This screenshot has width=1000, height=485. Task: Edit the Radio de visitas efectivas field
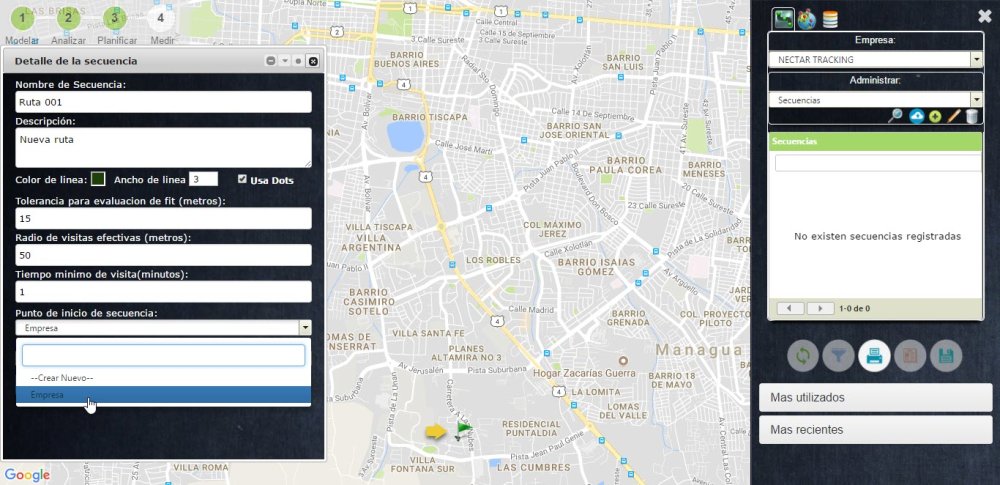[163, 255]
